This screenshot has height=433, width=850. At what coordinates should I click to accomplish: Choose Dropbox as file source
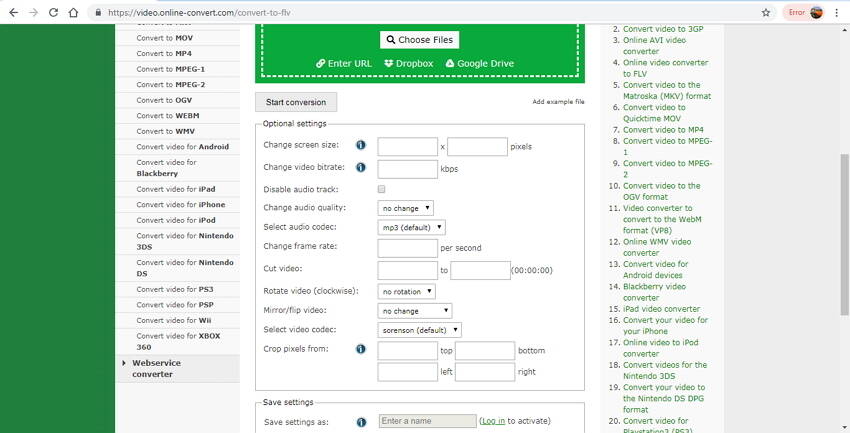(409, 63)
